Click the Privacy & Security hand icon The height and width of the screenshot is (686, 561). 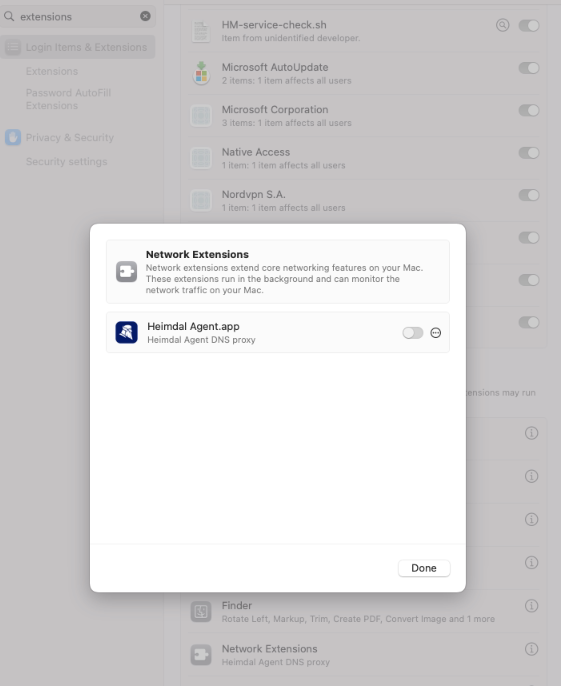point(13,137)
